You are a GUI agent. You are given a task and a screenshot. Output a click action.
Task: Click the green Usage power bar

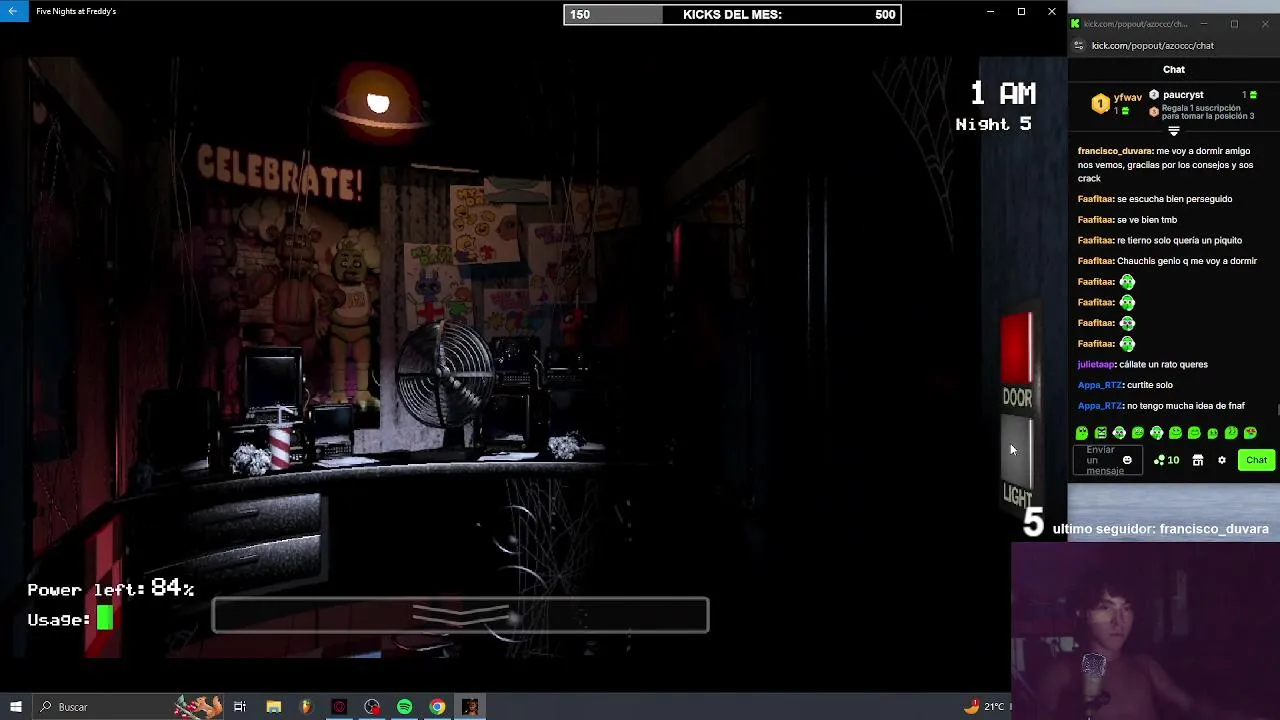[104, 620]
